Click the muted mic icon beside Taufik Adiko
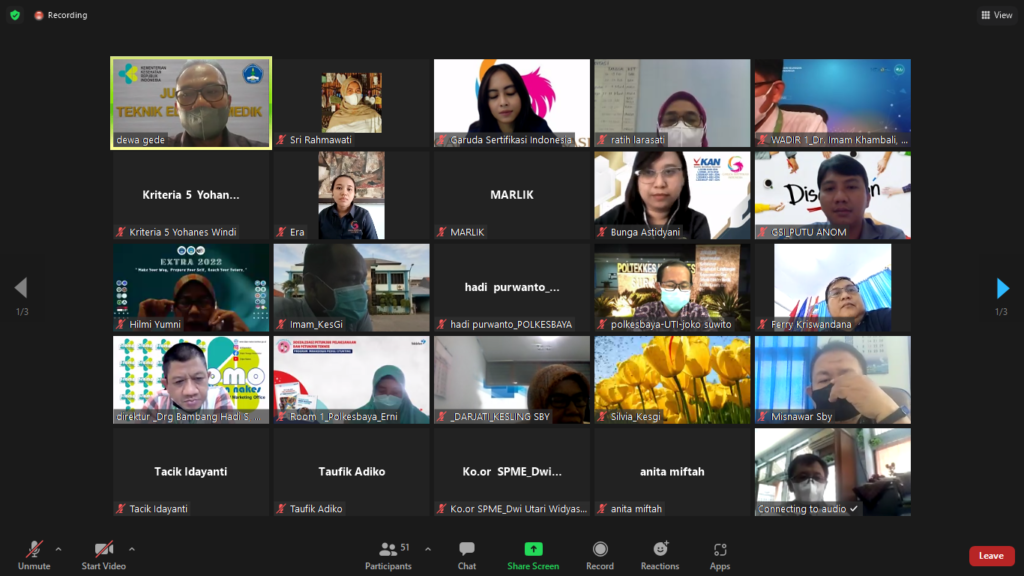The height and width of the screenshot is (576, 1024). click(281, 509)
